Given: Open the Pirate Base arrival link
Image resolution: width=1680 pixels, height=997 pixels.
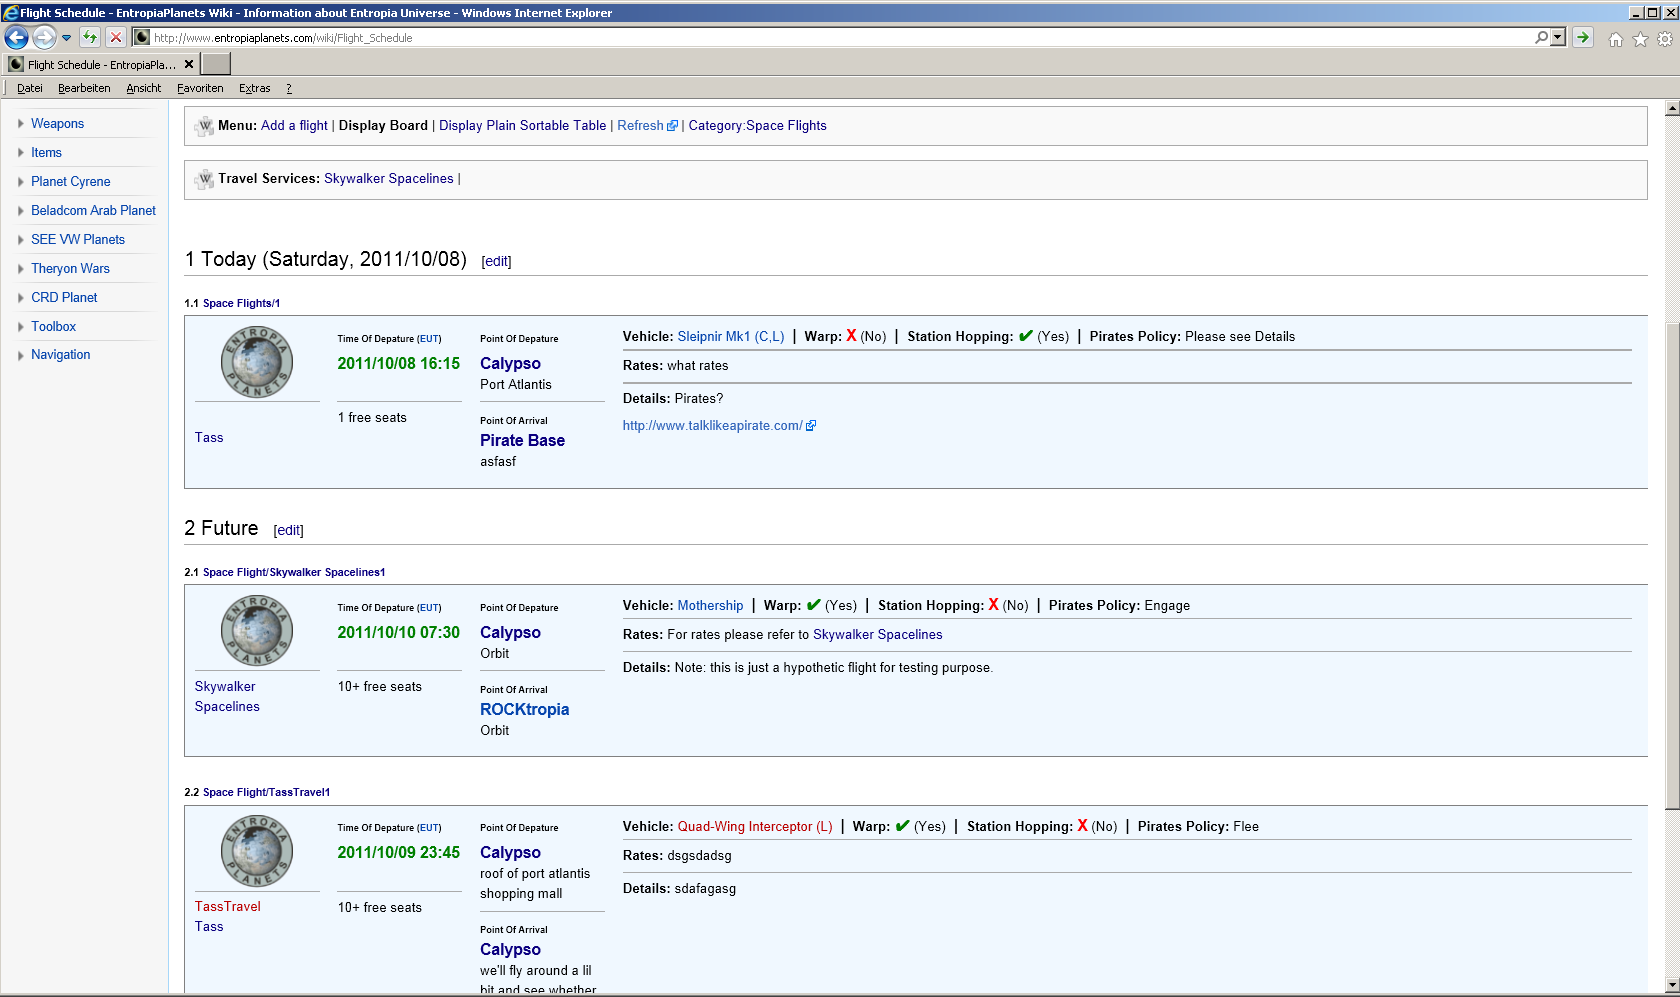Looking at the screenshot, I should coord(522,441).
